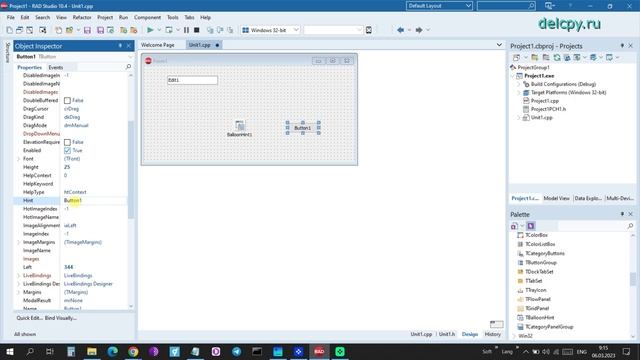Click the Program Reset stop button
The image size is (640, 360).
pyautogui.click(x=196, y=30)
